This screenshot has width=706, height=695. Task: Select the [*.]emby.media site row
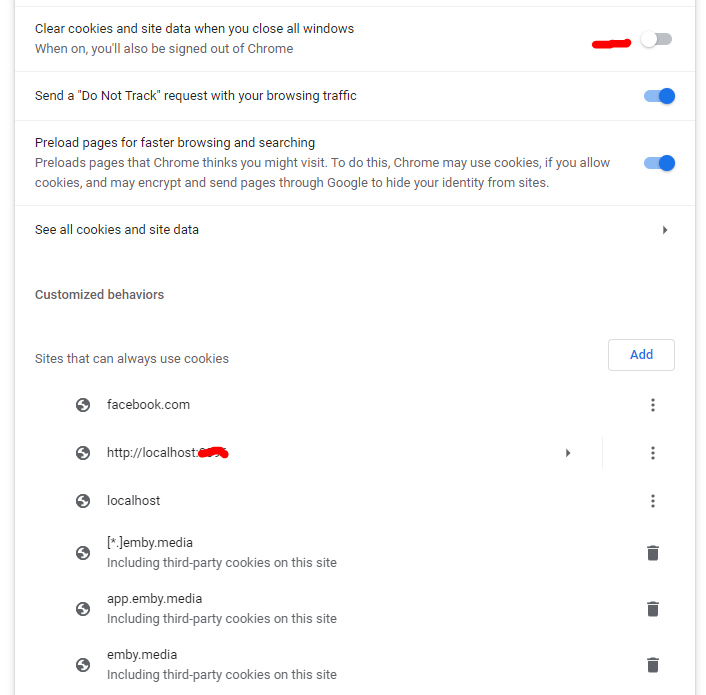tap(150, 543)
